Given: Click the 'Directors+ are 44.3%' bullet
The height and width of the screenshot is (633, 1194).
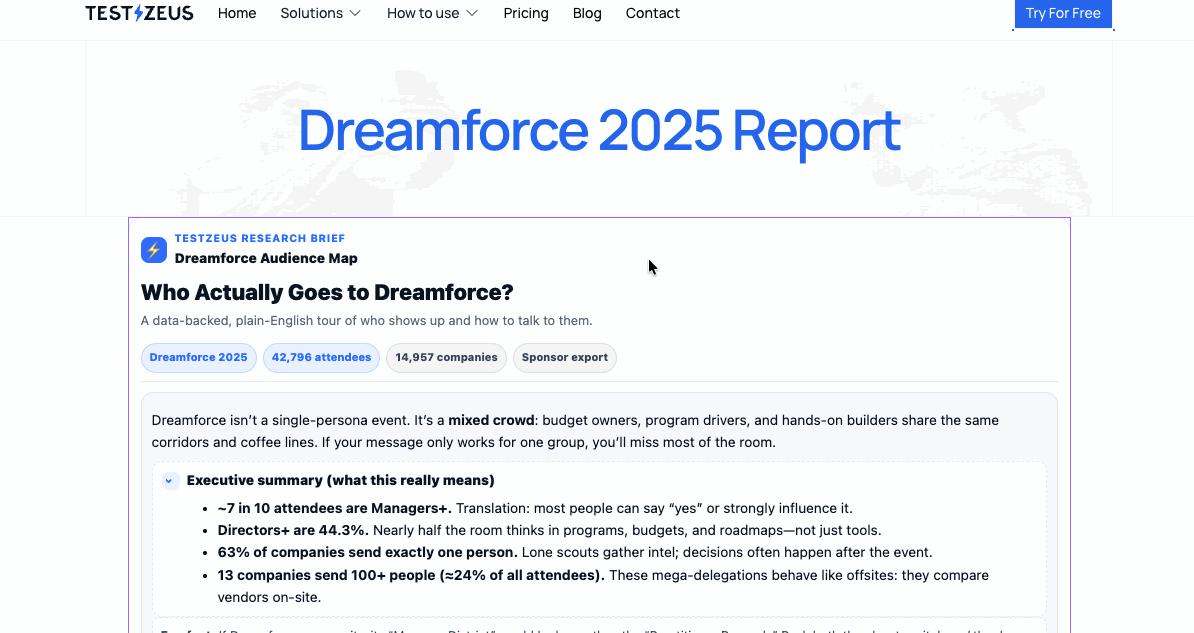Looking at the screenshot, I should (549, 530).
